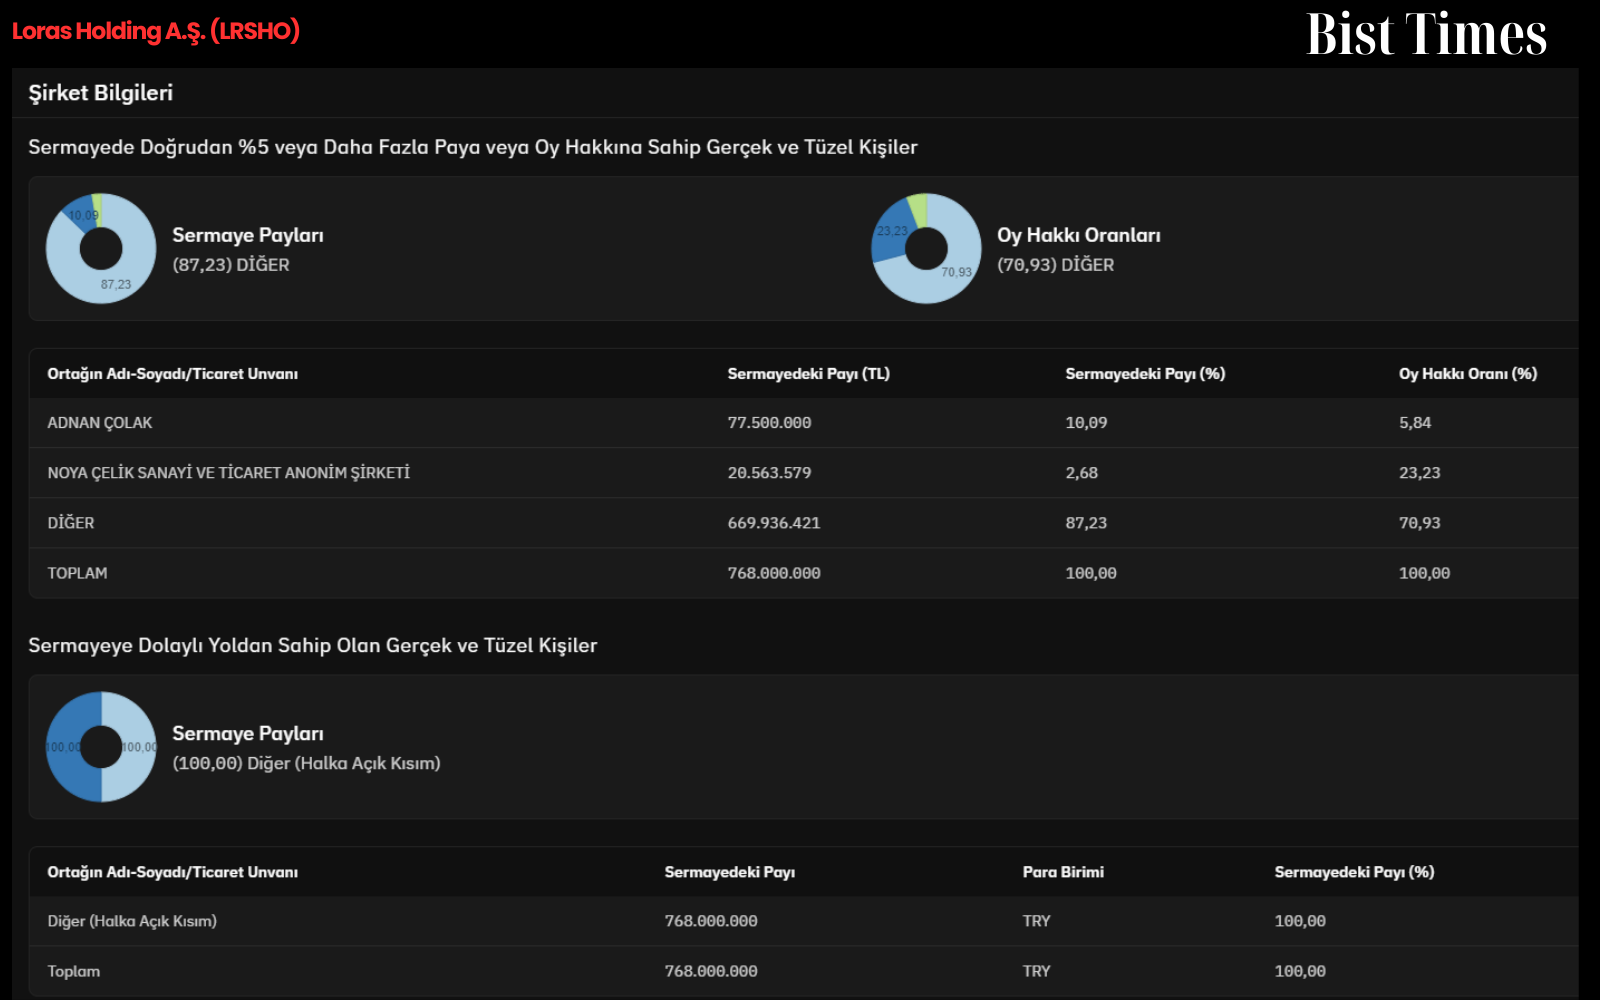Sort by Sermayedeki Payı (TL) column
1600x1000 pixels.
808,374
